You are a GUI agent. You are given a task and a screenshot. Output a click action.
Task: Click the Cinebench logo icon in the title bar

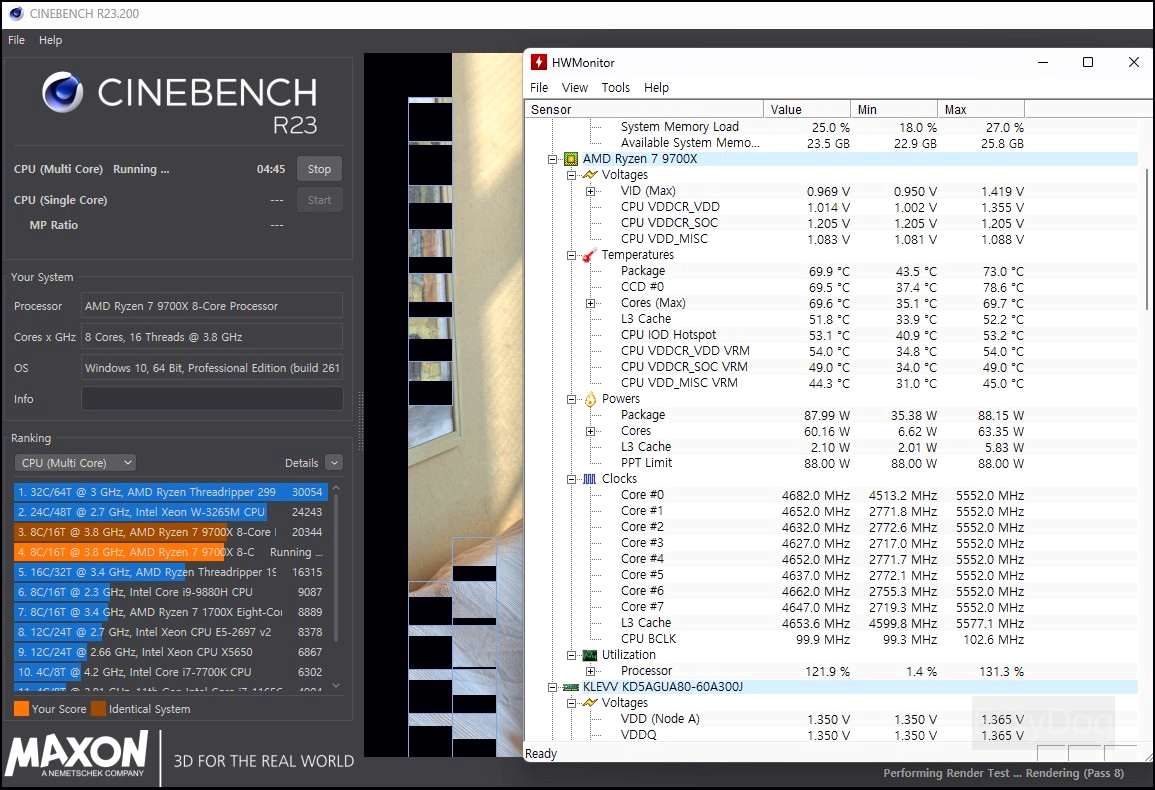pos(16,13)
